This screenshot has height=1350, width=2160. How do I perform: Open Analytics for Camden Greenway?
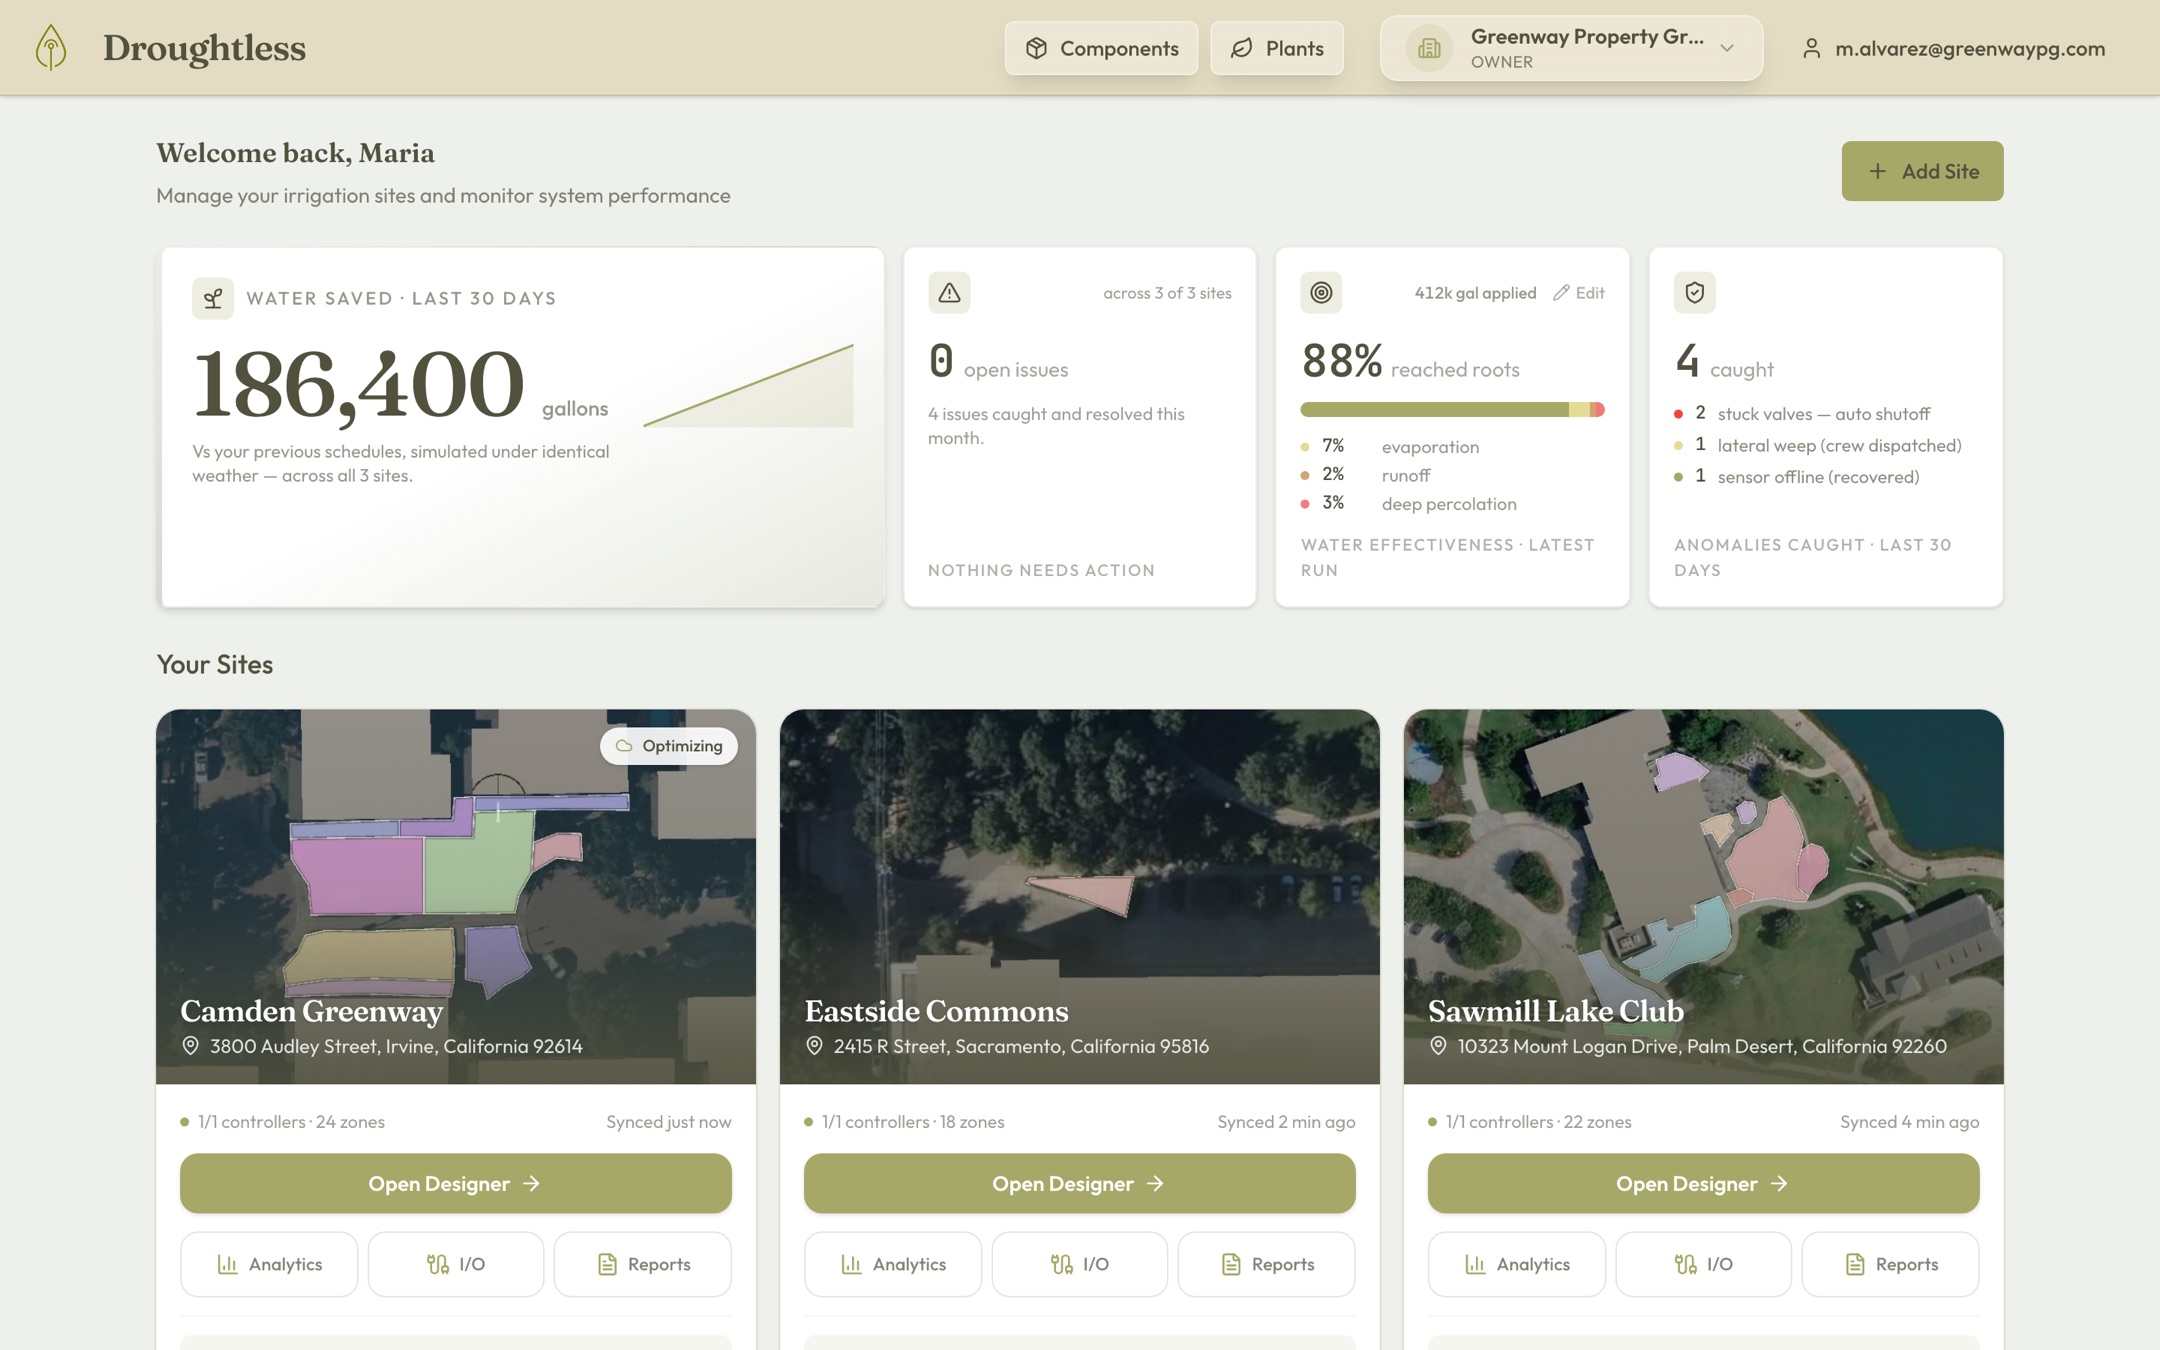pos(269,1265)
